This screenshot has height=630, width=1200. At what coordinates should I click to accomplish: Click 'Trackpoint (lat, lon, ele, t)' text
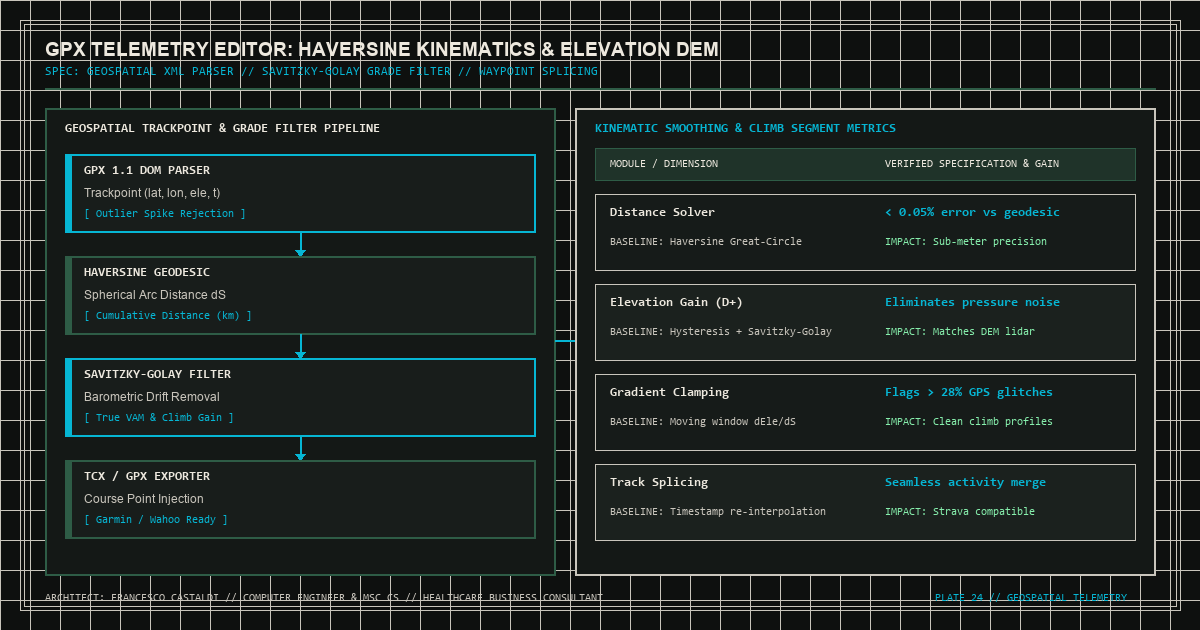point(152,193)
